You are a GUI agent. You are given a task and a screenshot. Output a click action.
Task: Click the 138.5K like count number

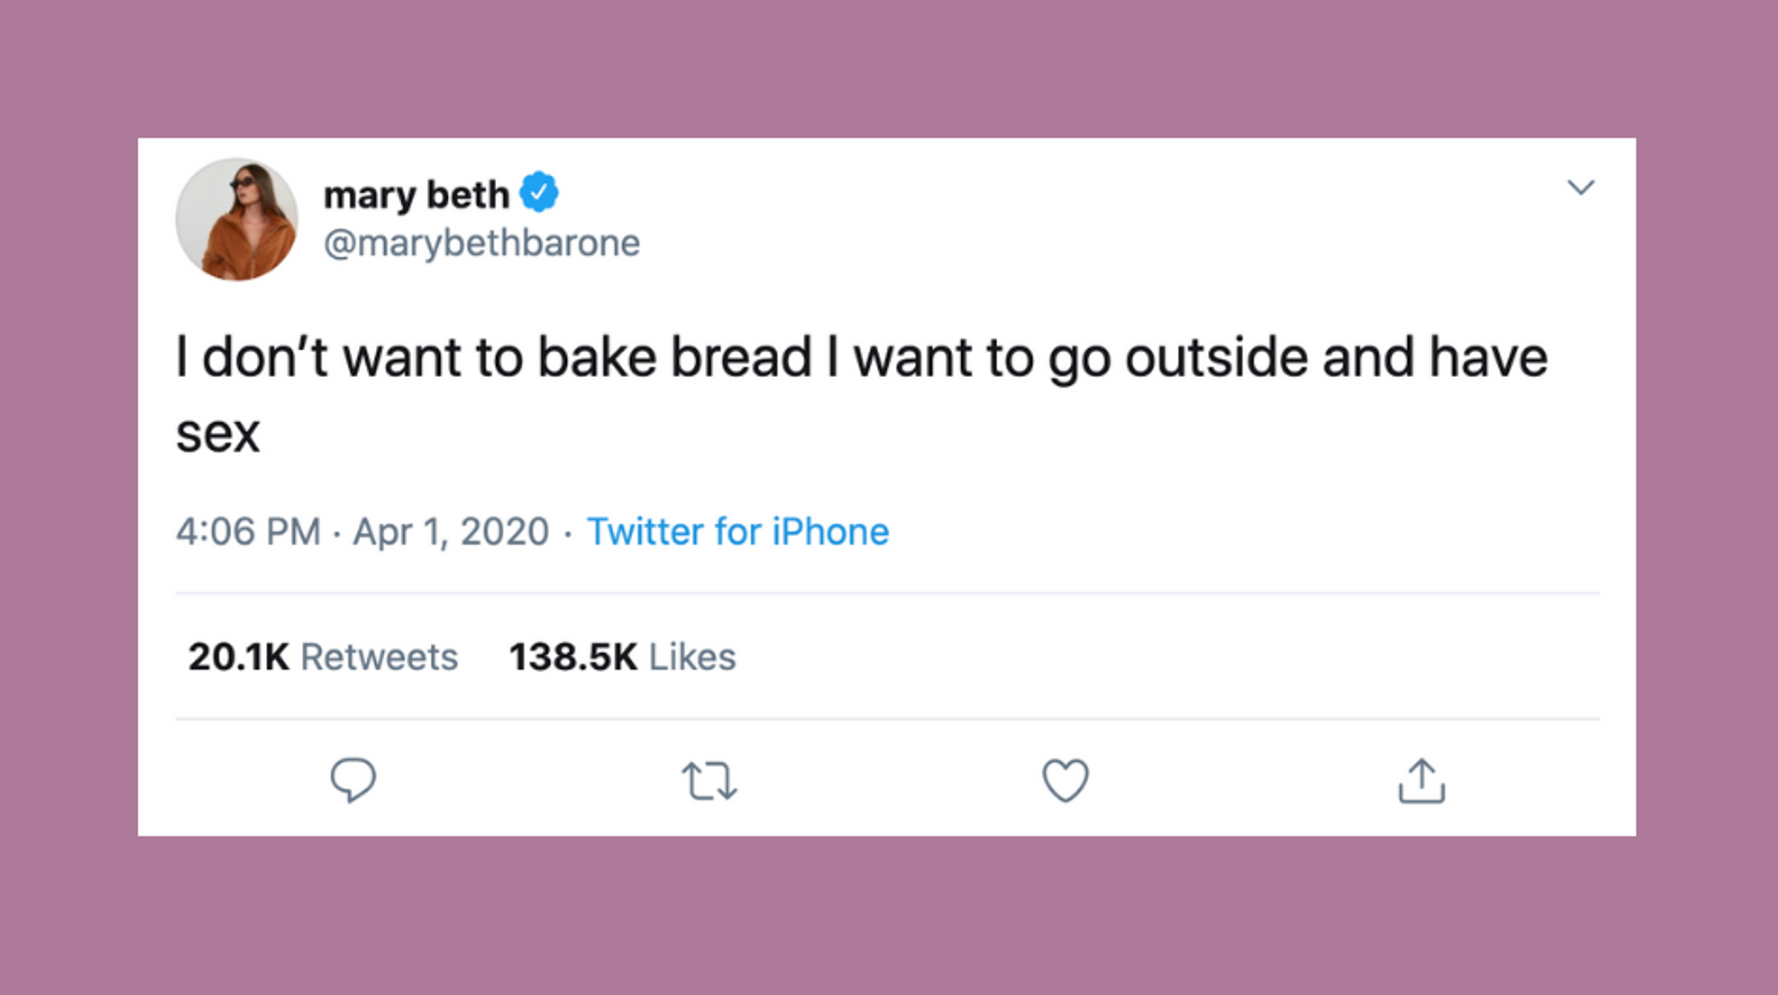pyautogui.click(x=573, y=657)
